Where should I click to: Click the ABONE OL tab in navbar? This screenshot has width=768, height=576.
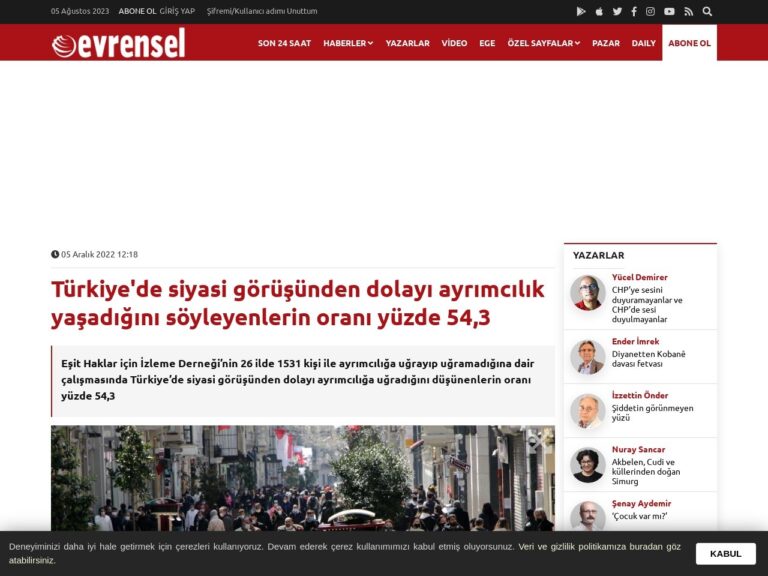(x=689, y=44)
